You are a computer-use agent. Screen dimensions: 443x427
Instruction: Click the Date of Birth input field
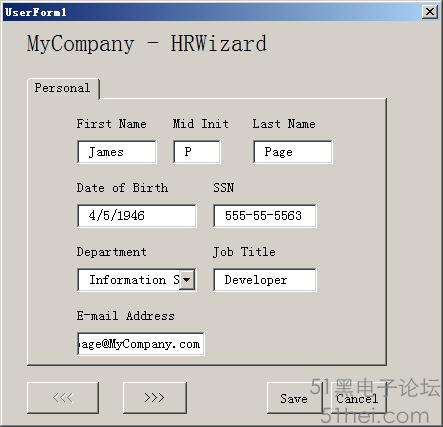pyautogui.click(x=137, y=216)
